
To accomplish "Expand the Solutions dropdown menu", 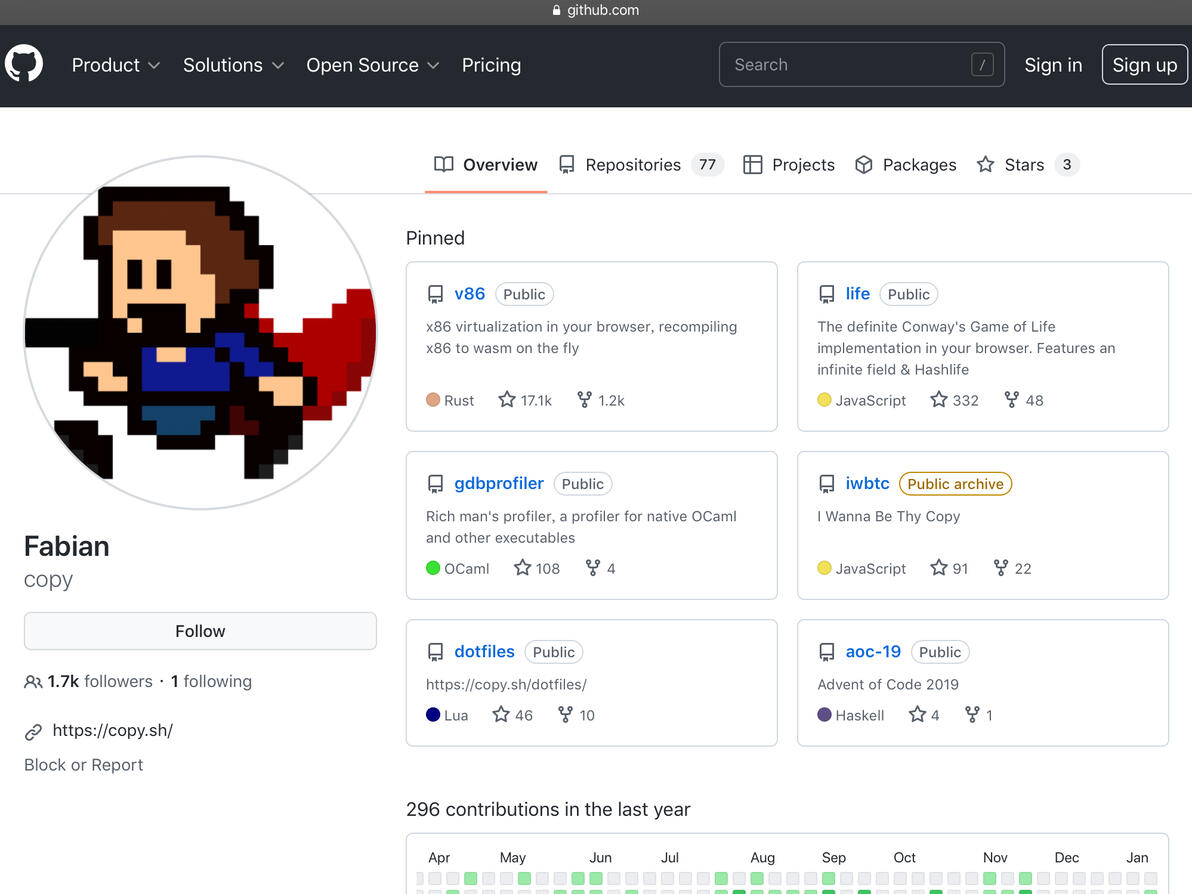I will tap(233, 65).
